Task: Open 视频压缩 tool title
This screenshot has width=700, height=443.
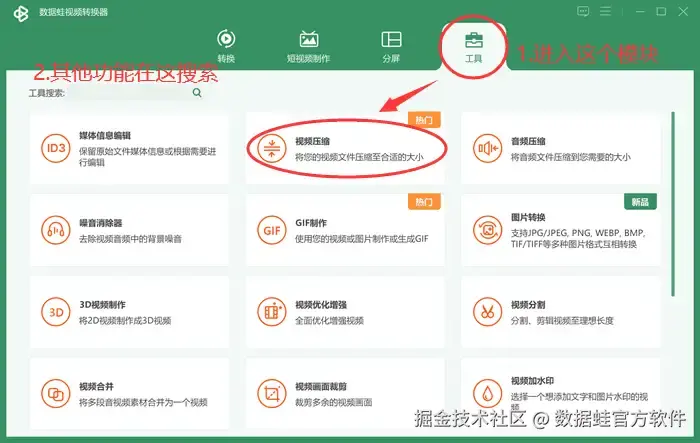Action: click(312, 142)
